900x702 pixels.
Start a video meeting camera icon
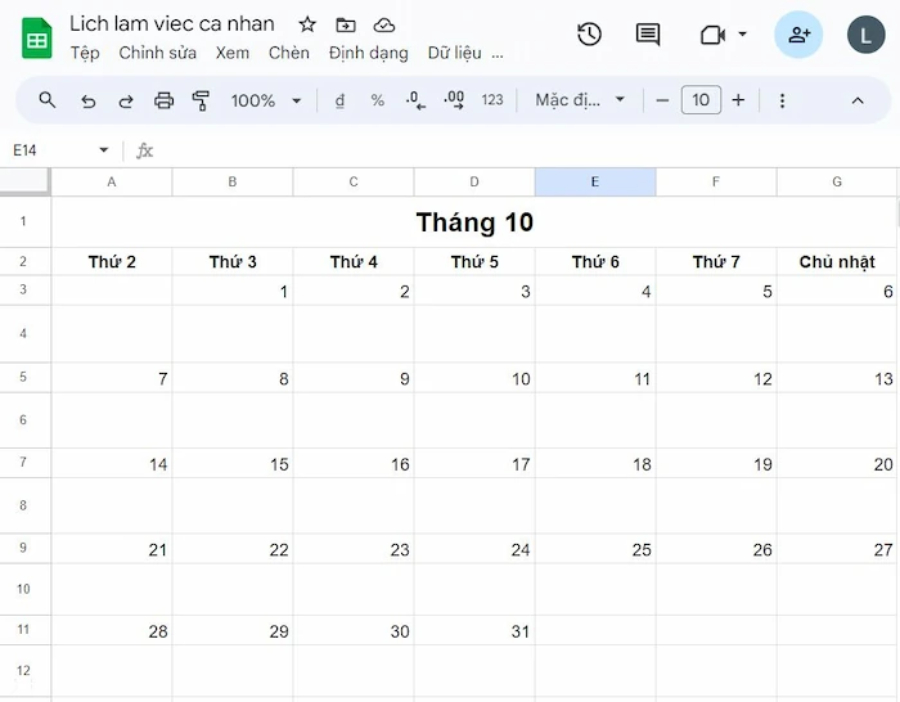click(712, 35)
